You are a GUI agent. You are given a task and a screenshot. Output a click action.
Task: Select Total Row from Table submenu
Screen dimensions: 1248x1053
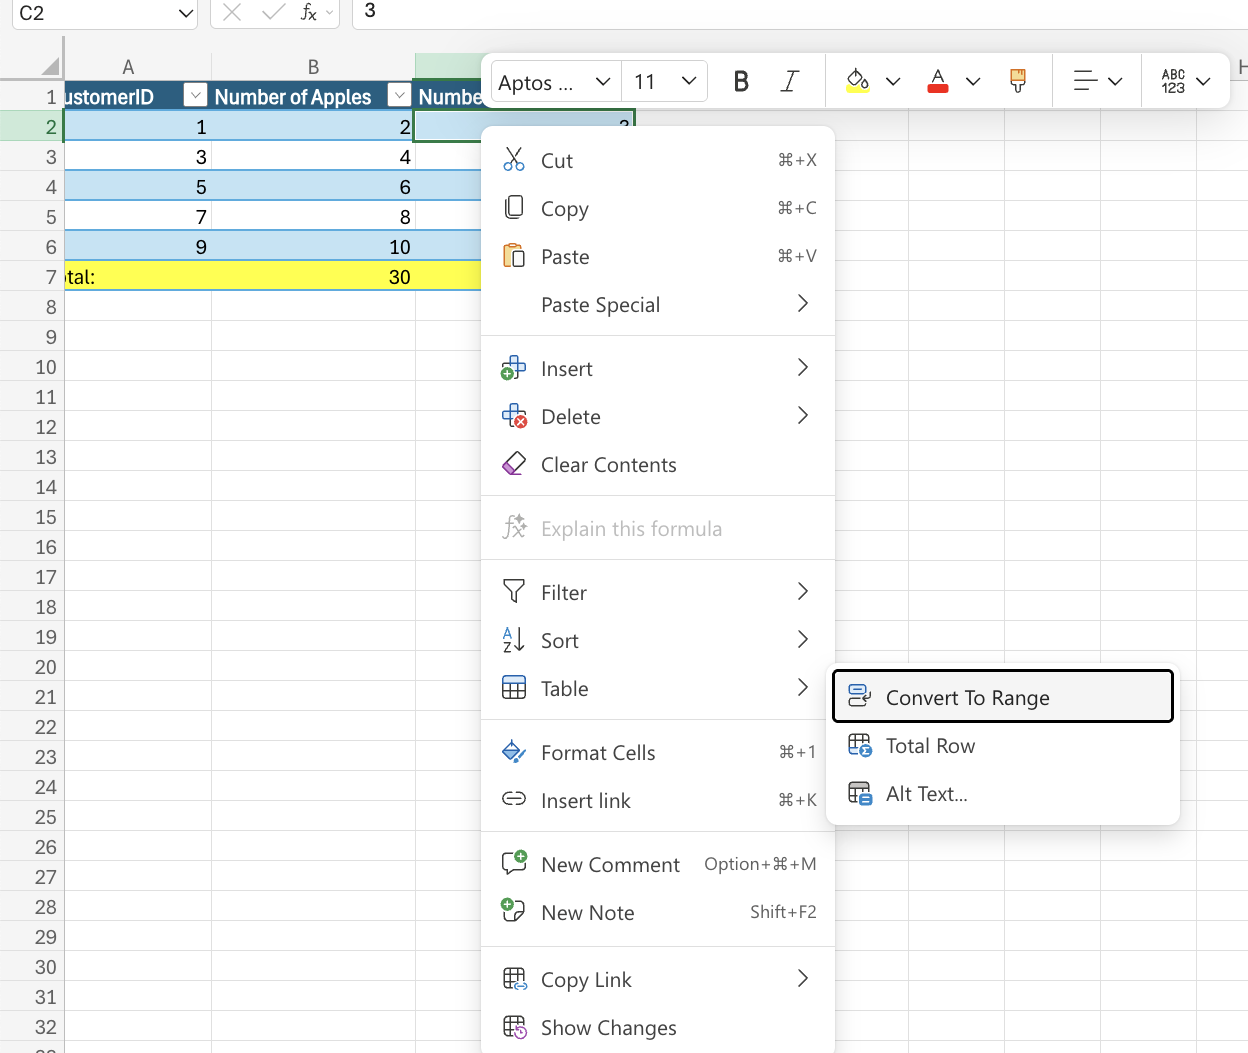(930, 746)
